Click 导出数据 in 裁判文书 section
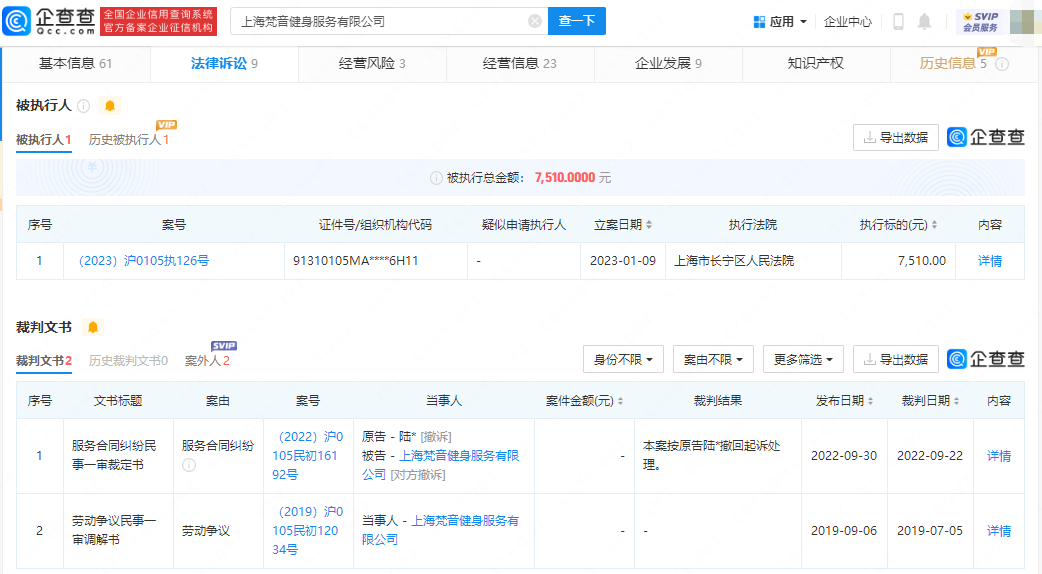 pyautogui.click(x=896, y=359)
